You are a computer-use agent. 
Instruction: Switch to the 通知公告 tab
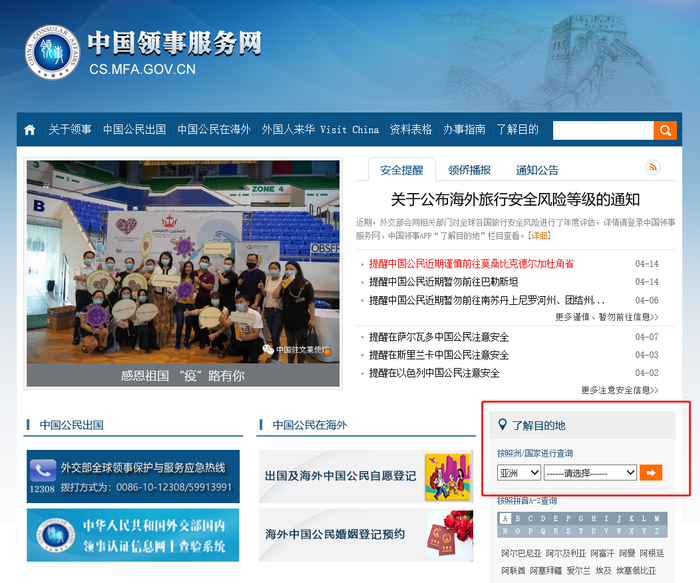tap(537, 170)
